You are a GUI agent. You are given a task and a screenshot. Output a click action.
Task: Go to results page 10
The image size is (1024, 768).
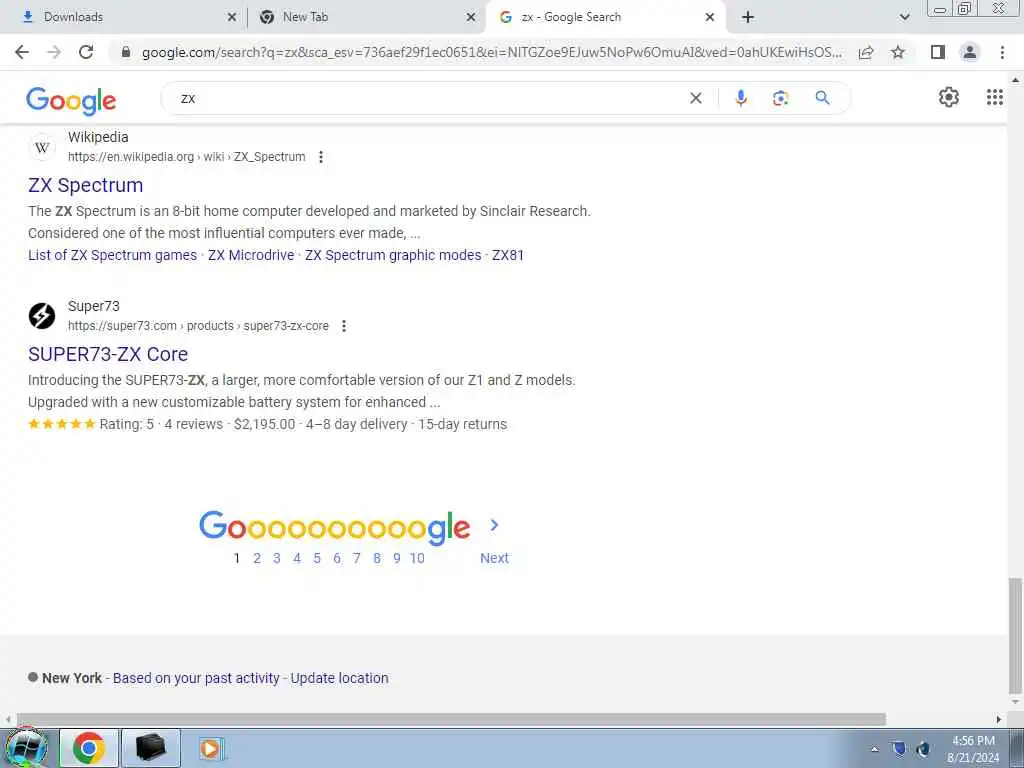[x=417, y=558]
